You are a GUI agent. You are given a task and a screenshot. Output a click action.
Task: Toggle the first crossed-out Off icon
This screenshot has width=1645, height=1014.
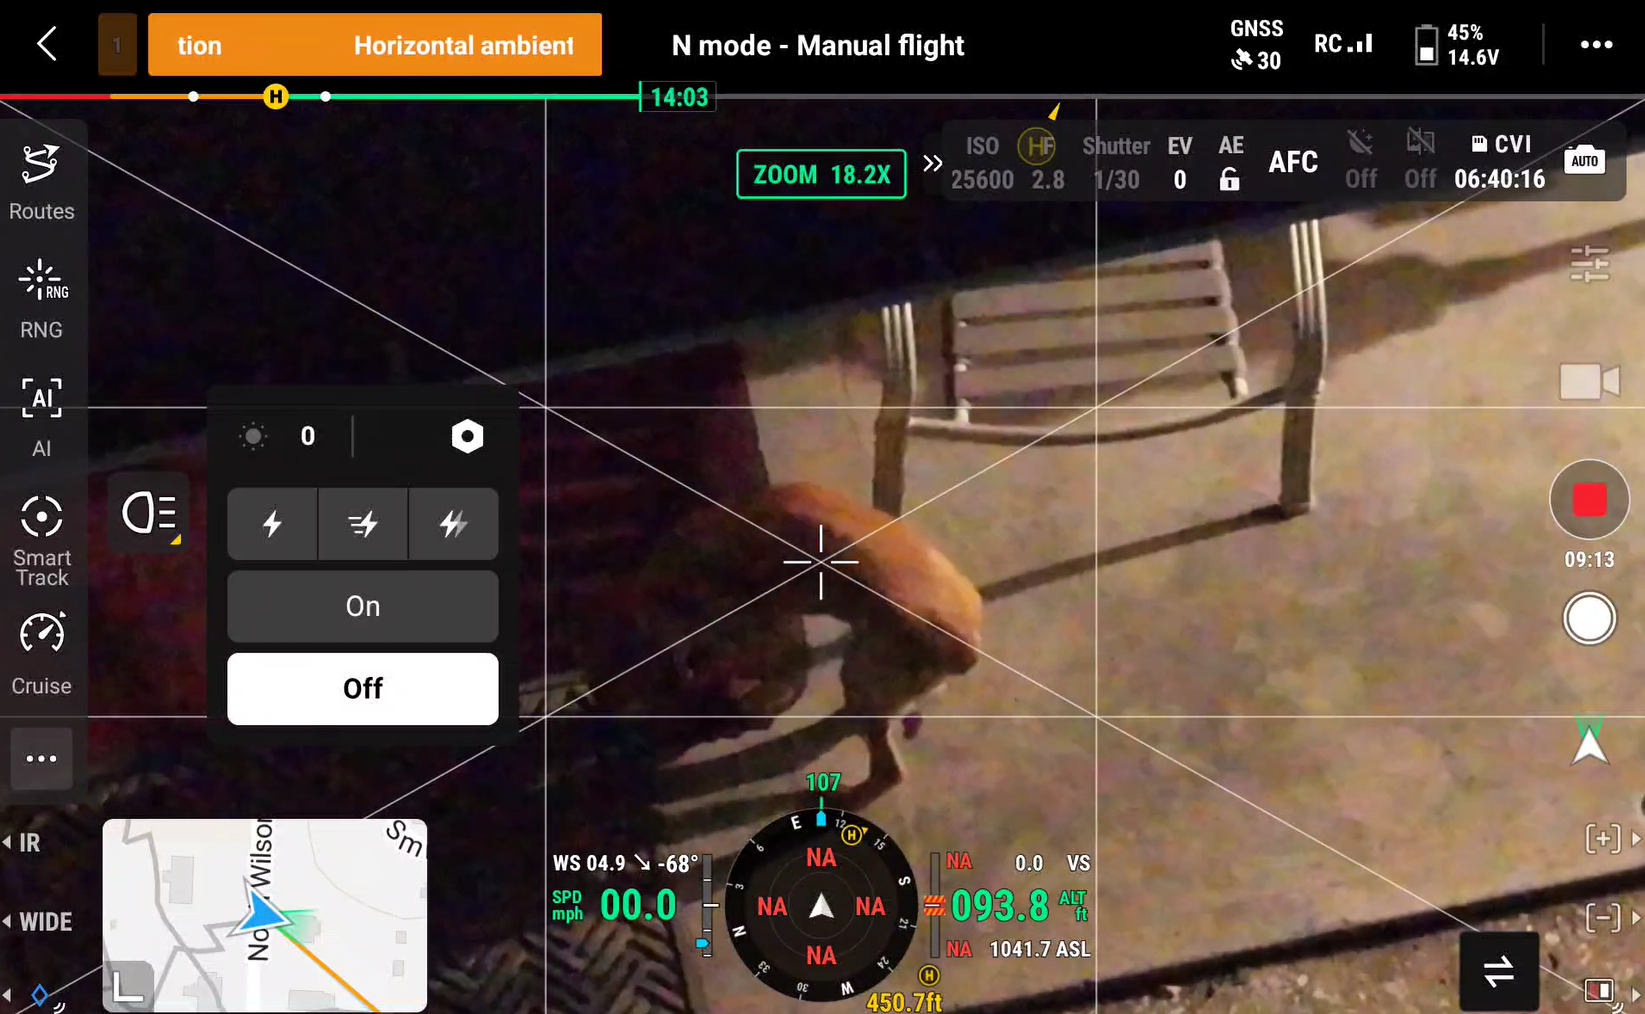(x=1360, y=160)
